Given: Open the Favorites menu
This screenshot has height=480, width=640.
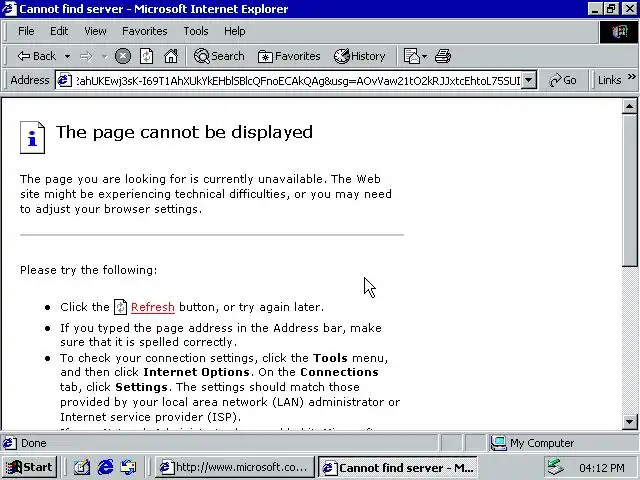Looking at the screenshot, I should coord(144,31).
